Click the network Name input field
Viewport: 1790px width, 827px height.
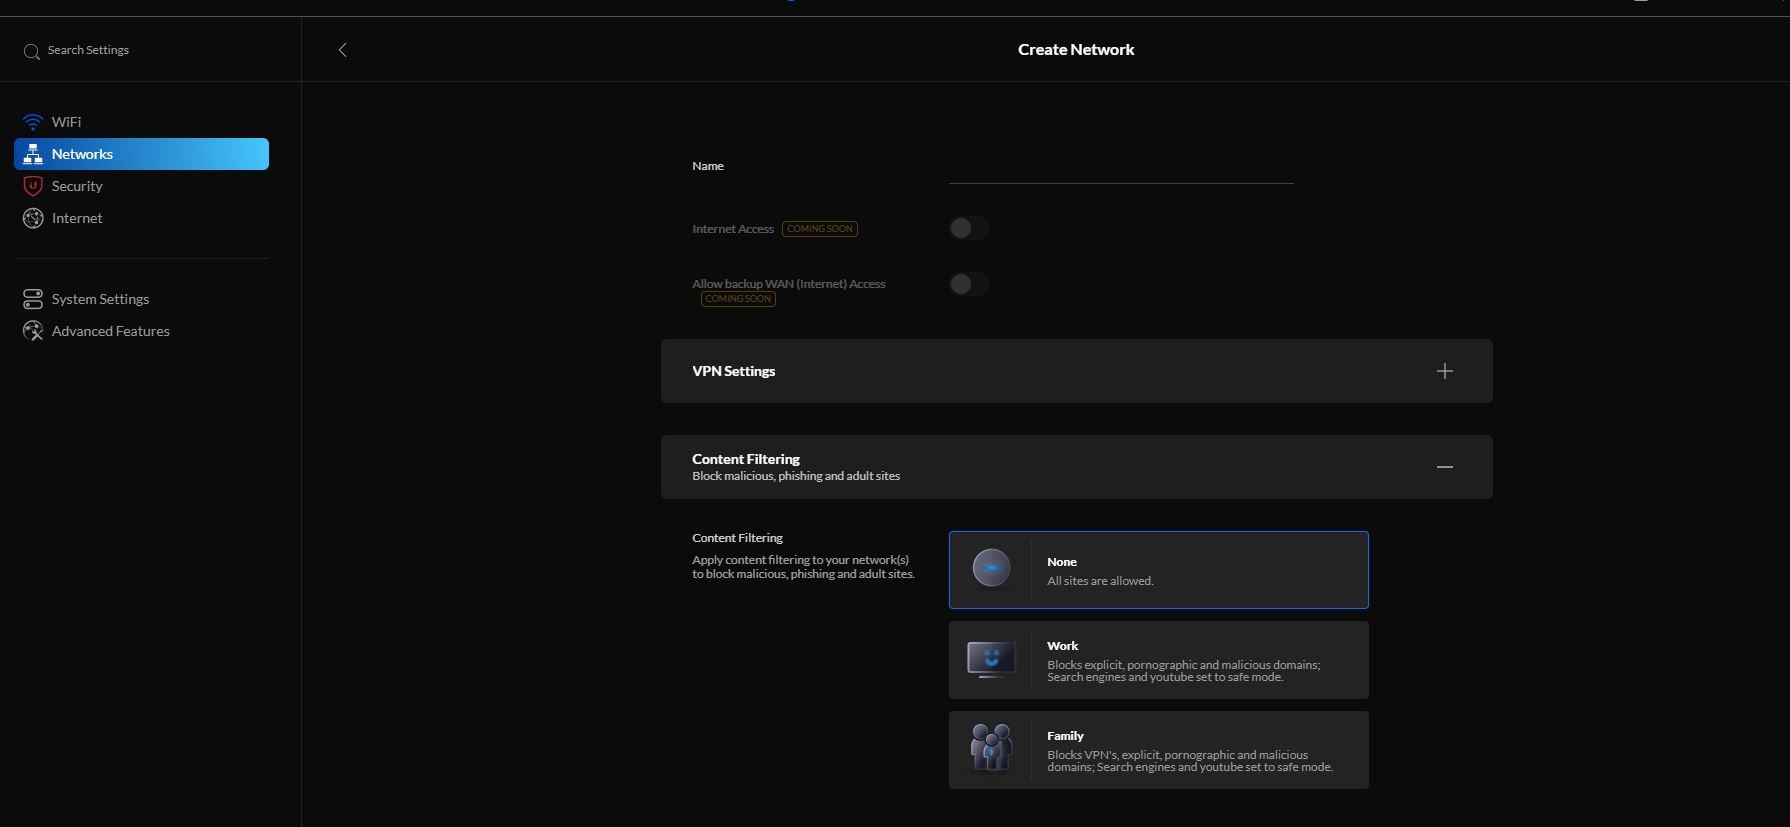[x=1120, y=167]
